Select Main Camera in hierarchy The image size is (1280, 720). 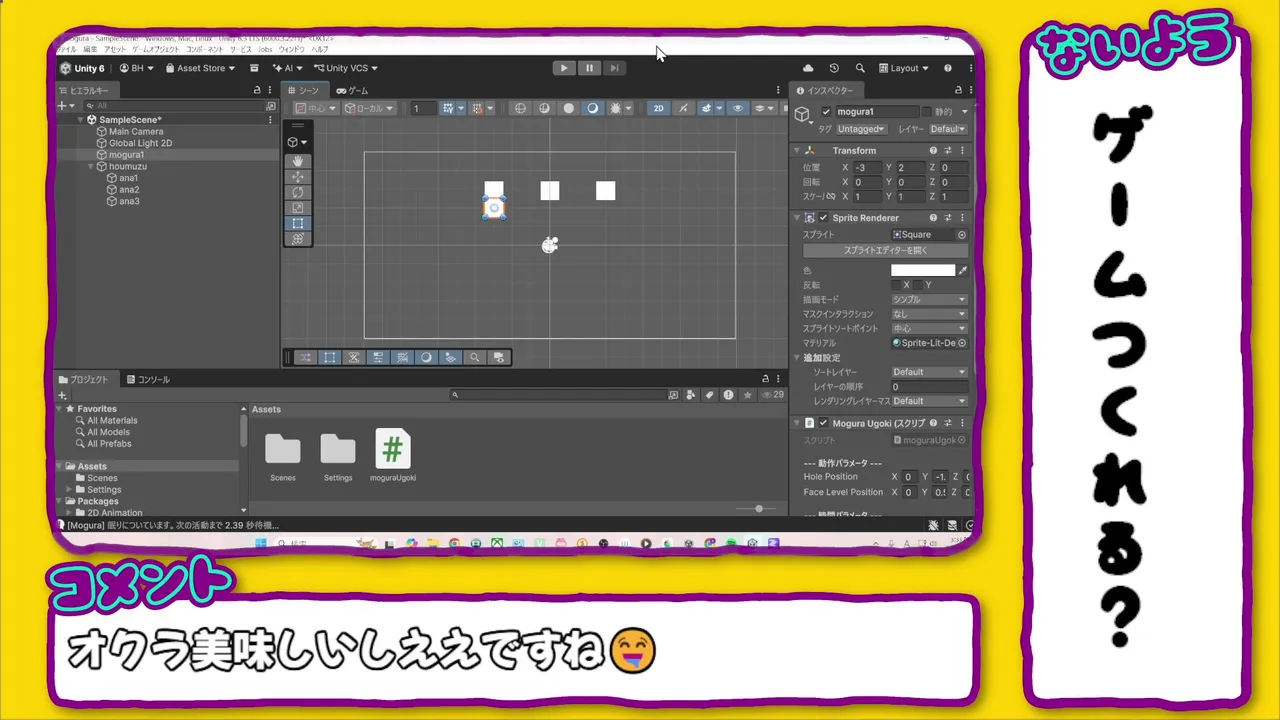tap(136, 132)
